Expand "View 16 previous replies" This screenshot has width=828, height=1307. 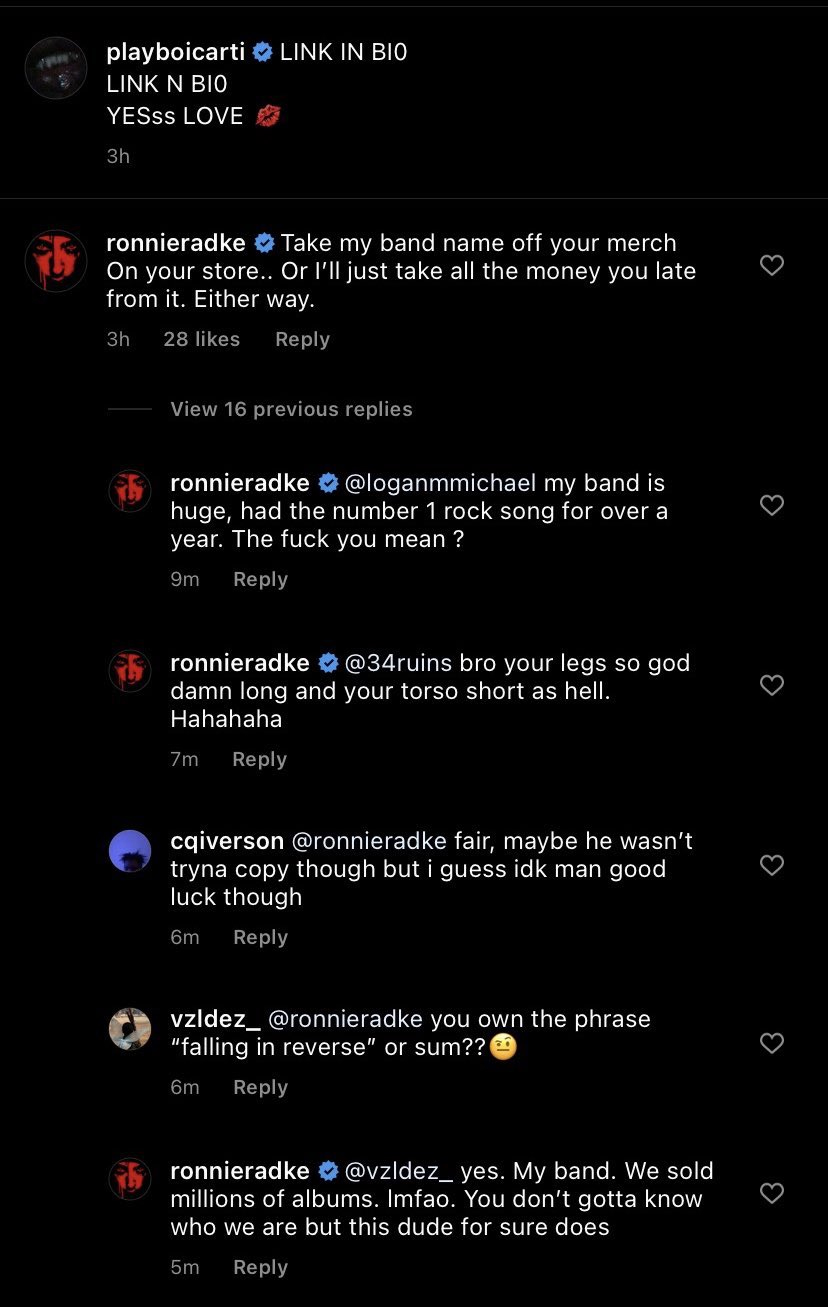(291, 409)
